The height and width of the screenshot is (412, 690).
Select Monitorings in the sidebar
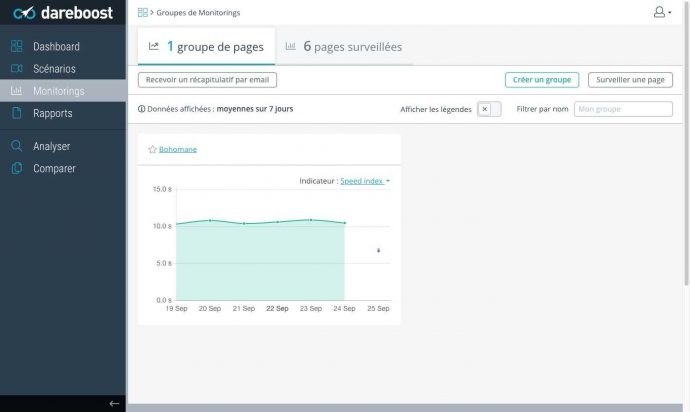(63, 91)
